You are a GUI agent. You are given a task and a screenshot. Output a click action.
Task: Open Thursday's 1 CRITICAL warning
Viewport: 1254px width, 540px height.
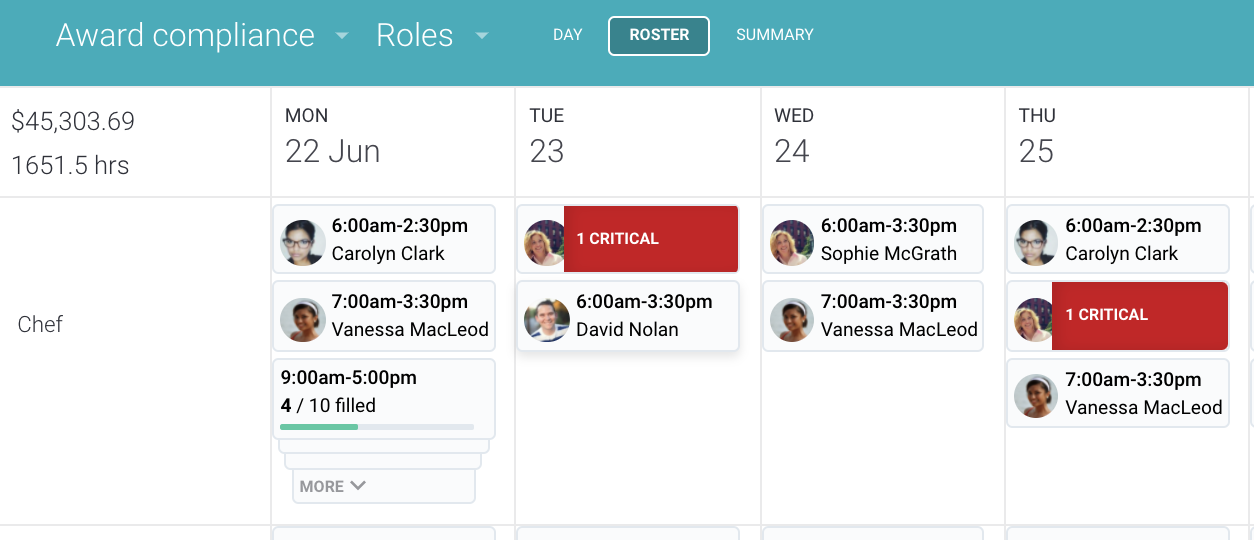[1140, 315]
